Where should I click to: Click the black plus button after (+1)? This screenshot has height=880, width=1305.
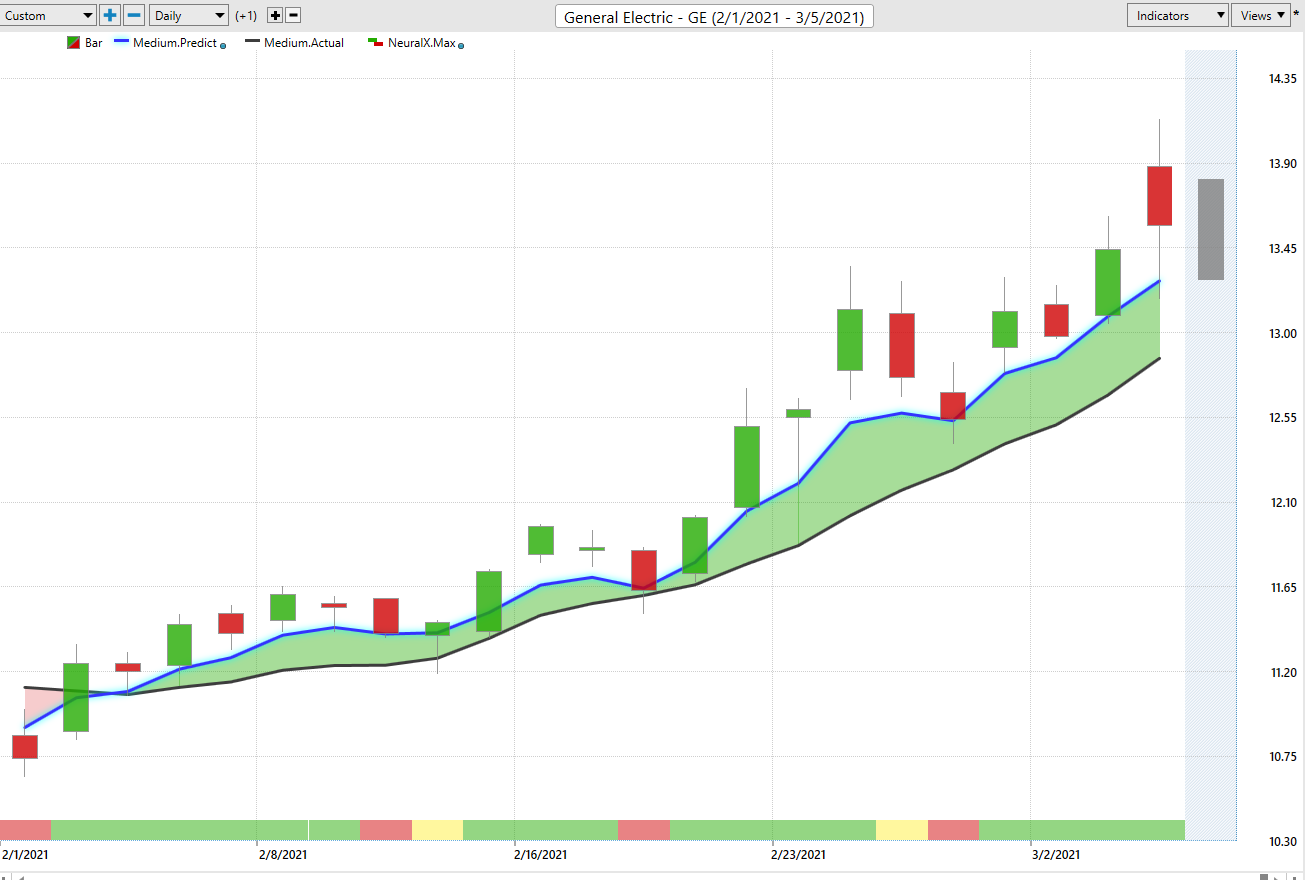pos(276,16)
